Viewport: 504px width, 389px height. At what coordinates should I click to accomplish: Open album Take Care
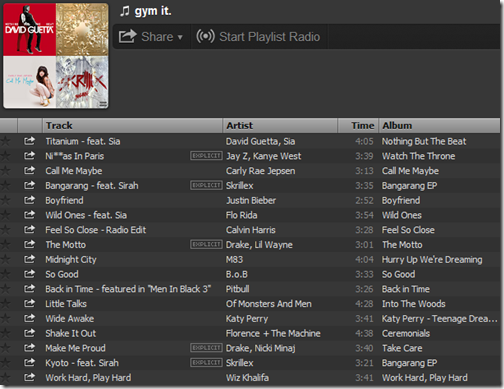(402, 348)
